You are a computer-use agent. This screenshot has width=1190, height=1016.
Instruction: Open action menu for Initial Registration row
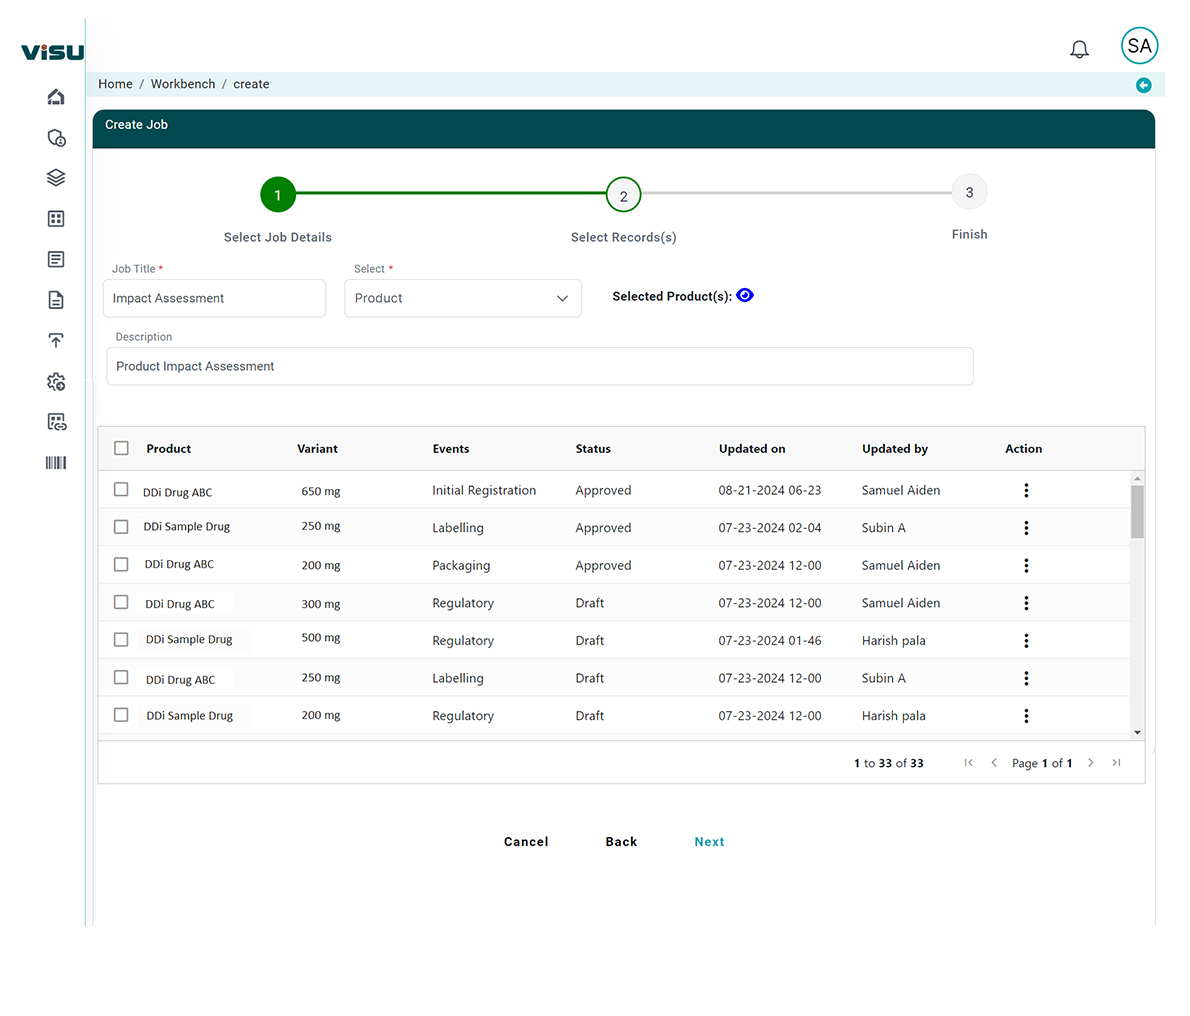coord(1026,490)
